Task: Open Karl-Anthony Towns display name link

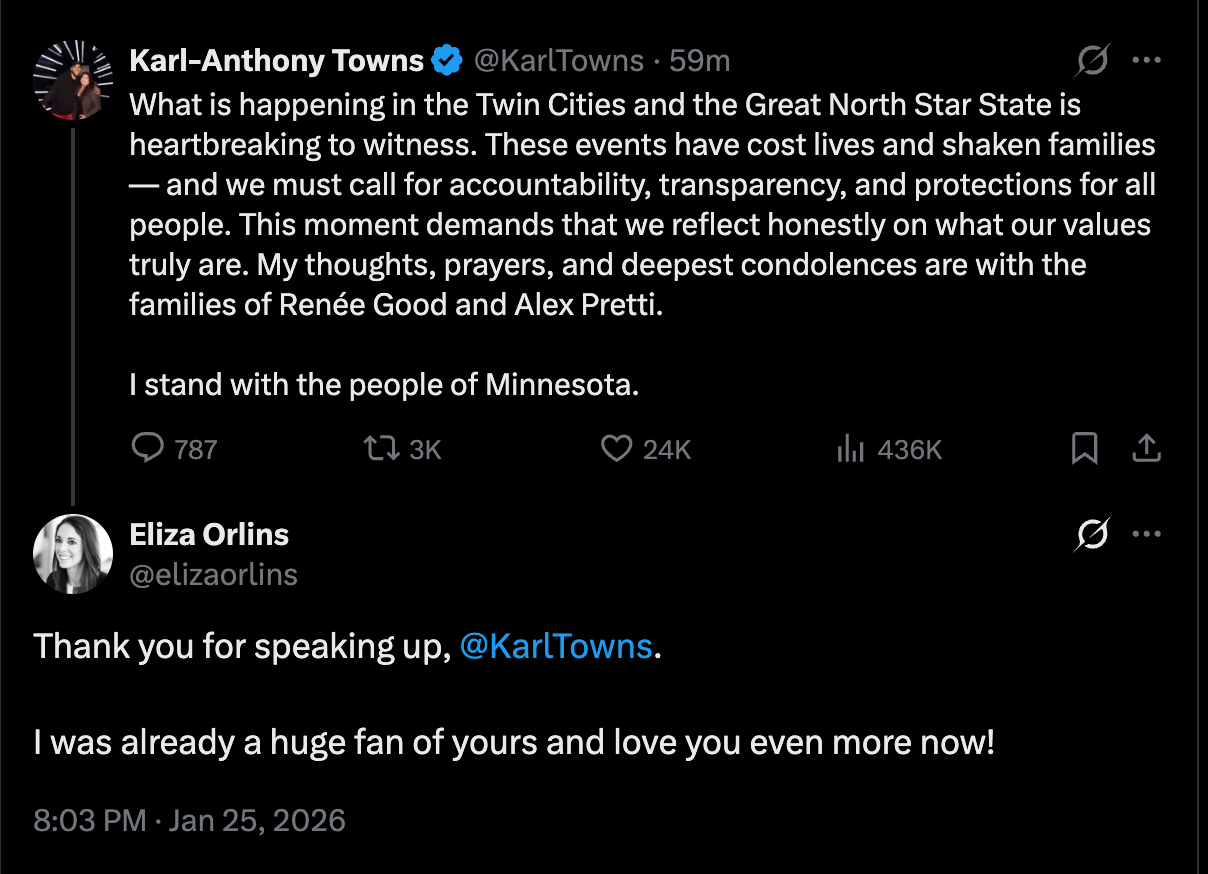Action: (277, 61)
